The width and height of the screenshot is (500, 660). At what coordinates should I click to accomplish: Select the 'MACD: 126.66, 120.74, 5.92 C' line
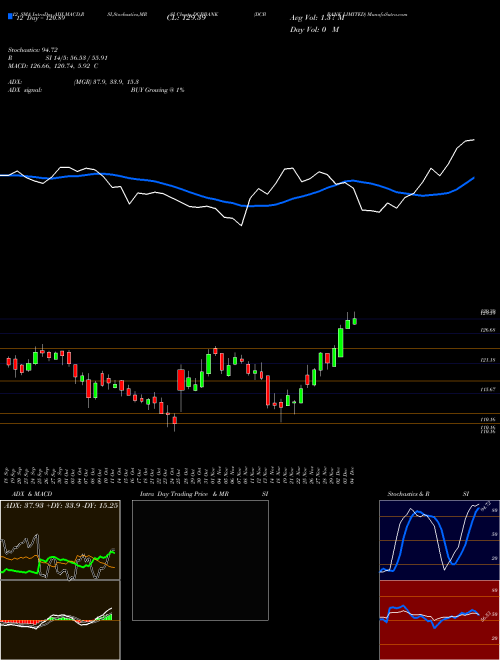click(x=53, y=66)
